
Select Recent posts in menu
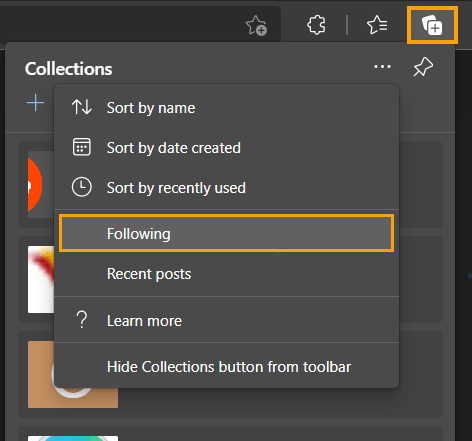[226, 274]
